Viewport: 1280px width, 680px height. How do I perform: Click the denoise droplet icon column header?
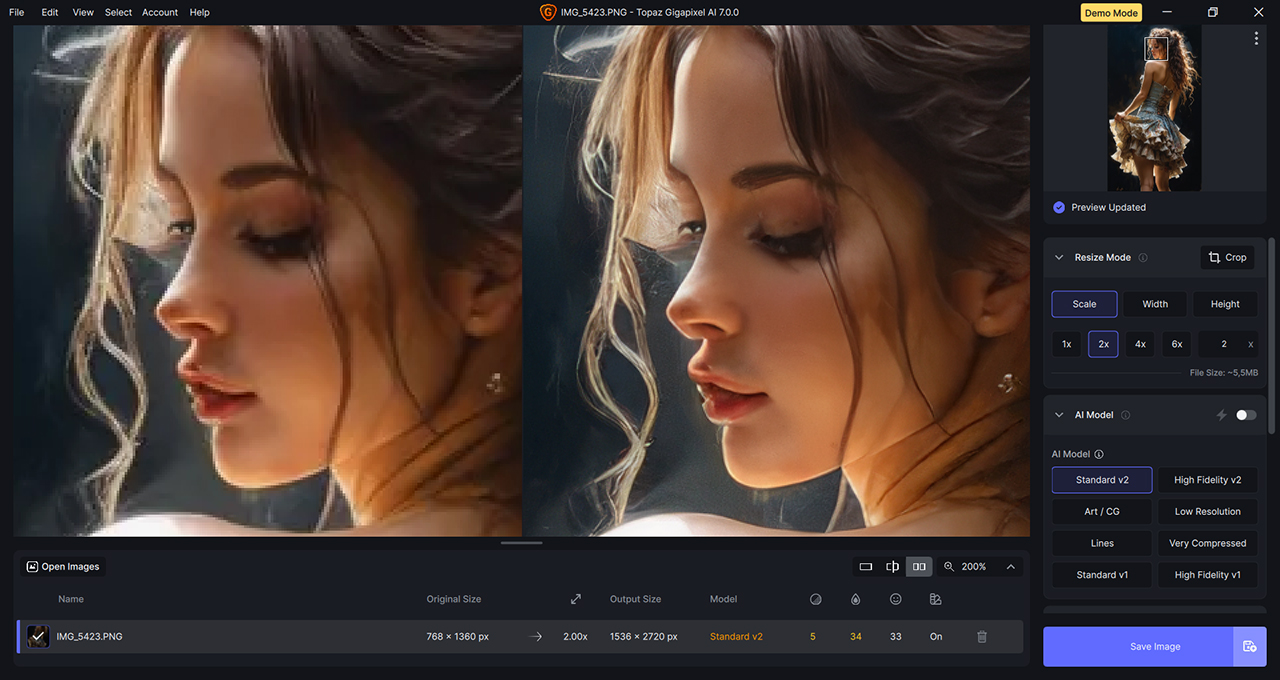(x=855, y=598)
